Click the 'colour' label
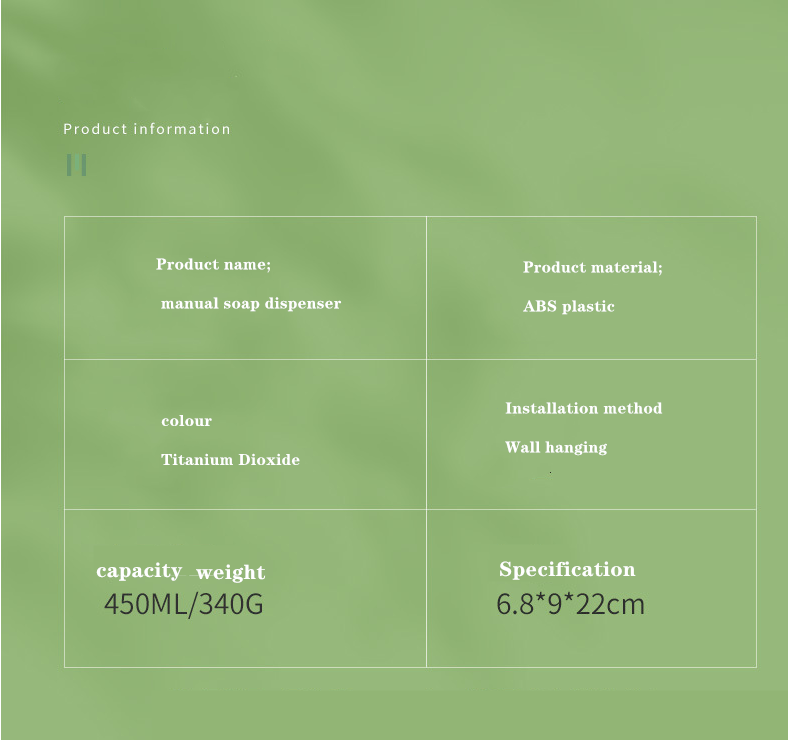The image size is (788, 740). pos(186,421)
